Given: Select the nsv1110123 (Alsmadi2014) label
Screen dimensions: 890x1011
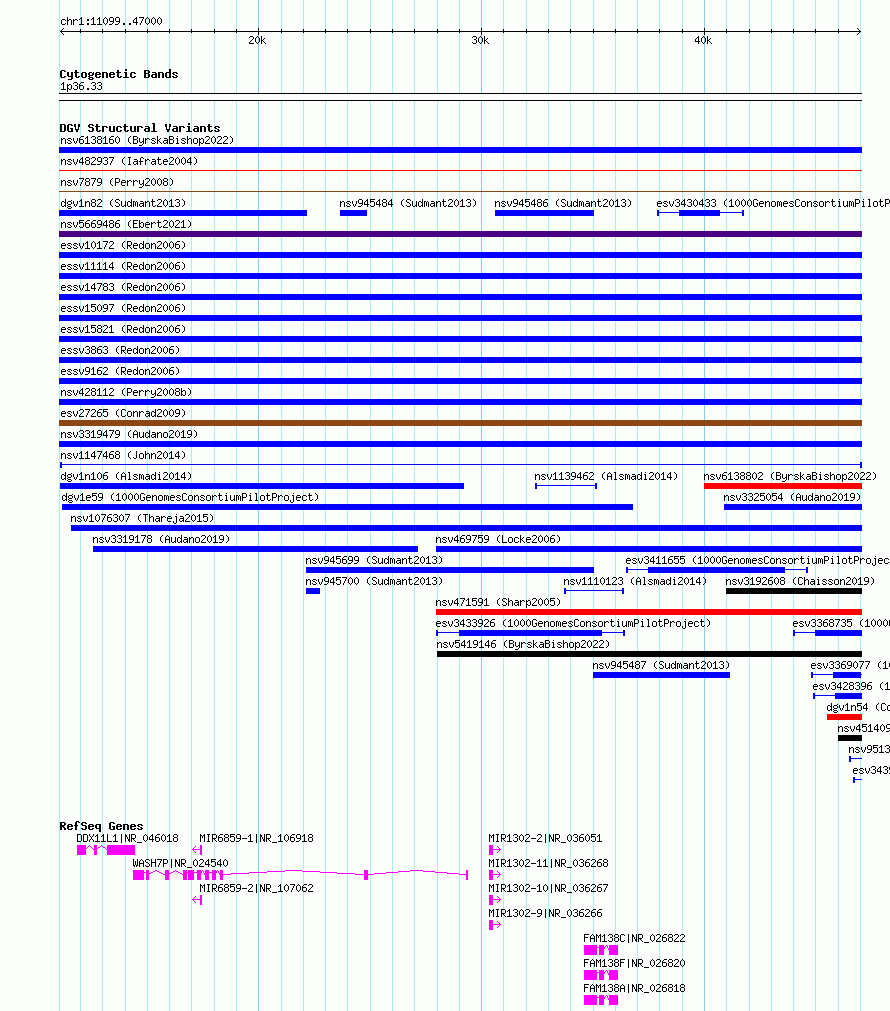Looking at the screenshot, I should [635, 581].
